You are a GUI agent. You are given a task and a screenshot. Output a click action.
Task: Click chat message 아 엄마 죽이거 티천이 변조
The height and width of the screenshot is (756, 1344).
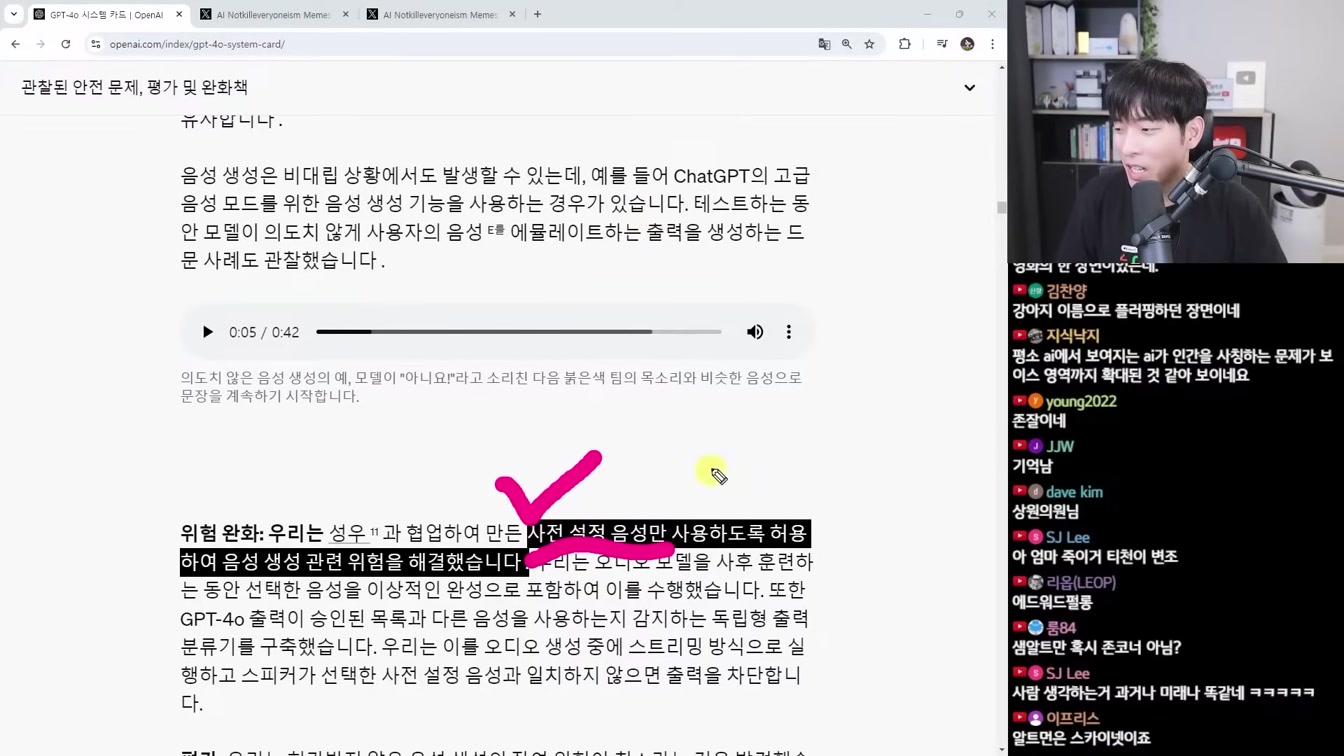pos(1095,557)
